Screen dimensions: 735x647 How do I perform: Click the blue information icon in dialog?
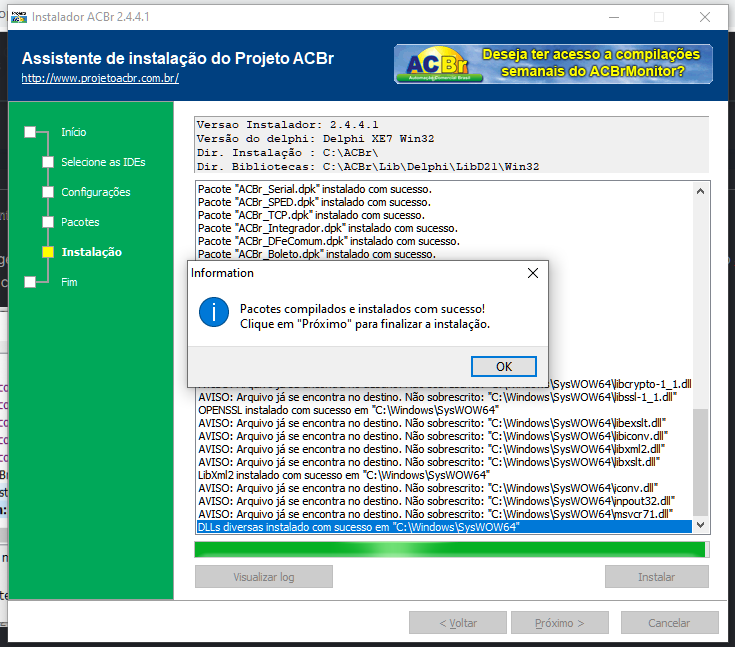(214, 312)
